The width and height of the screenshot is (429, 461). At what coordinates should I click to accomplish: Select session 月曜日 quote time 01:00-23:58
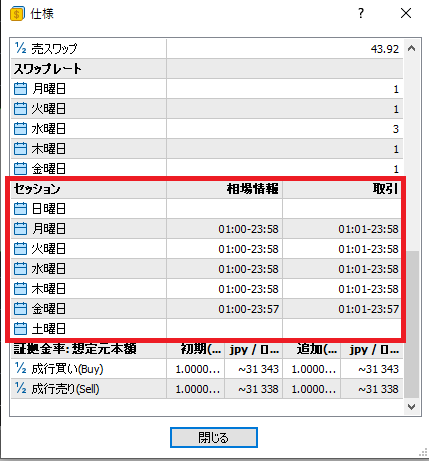point(248,229)
